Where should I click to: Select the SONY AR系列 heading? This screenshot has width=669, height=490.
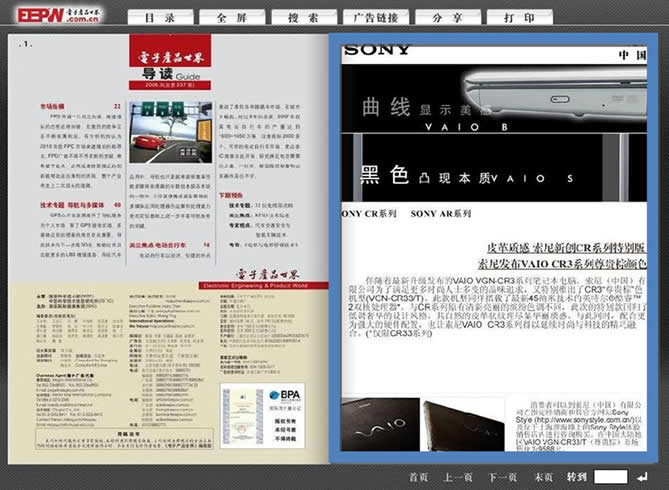(x=440, y=214)
